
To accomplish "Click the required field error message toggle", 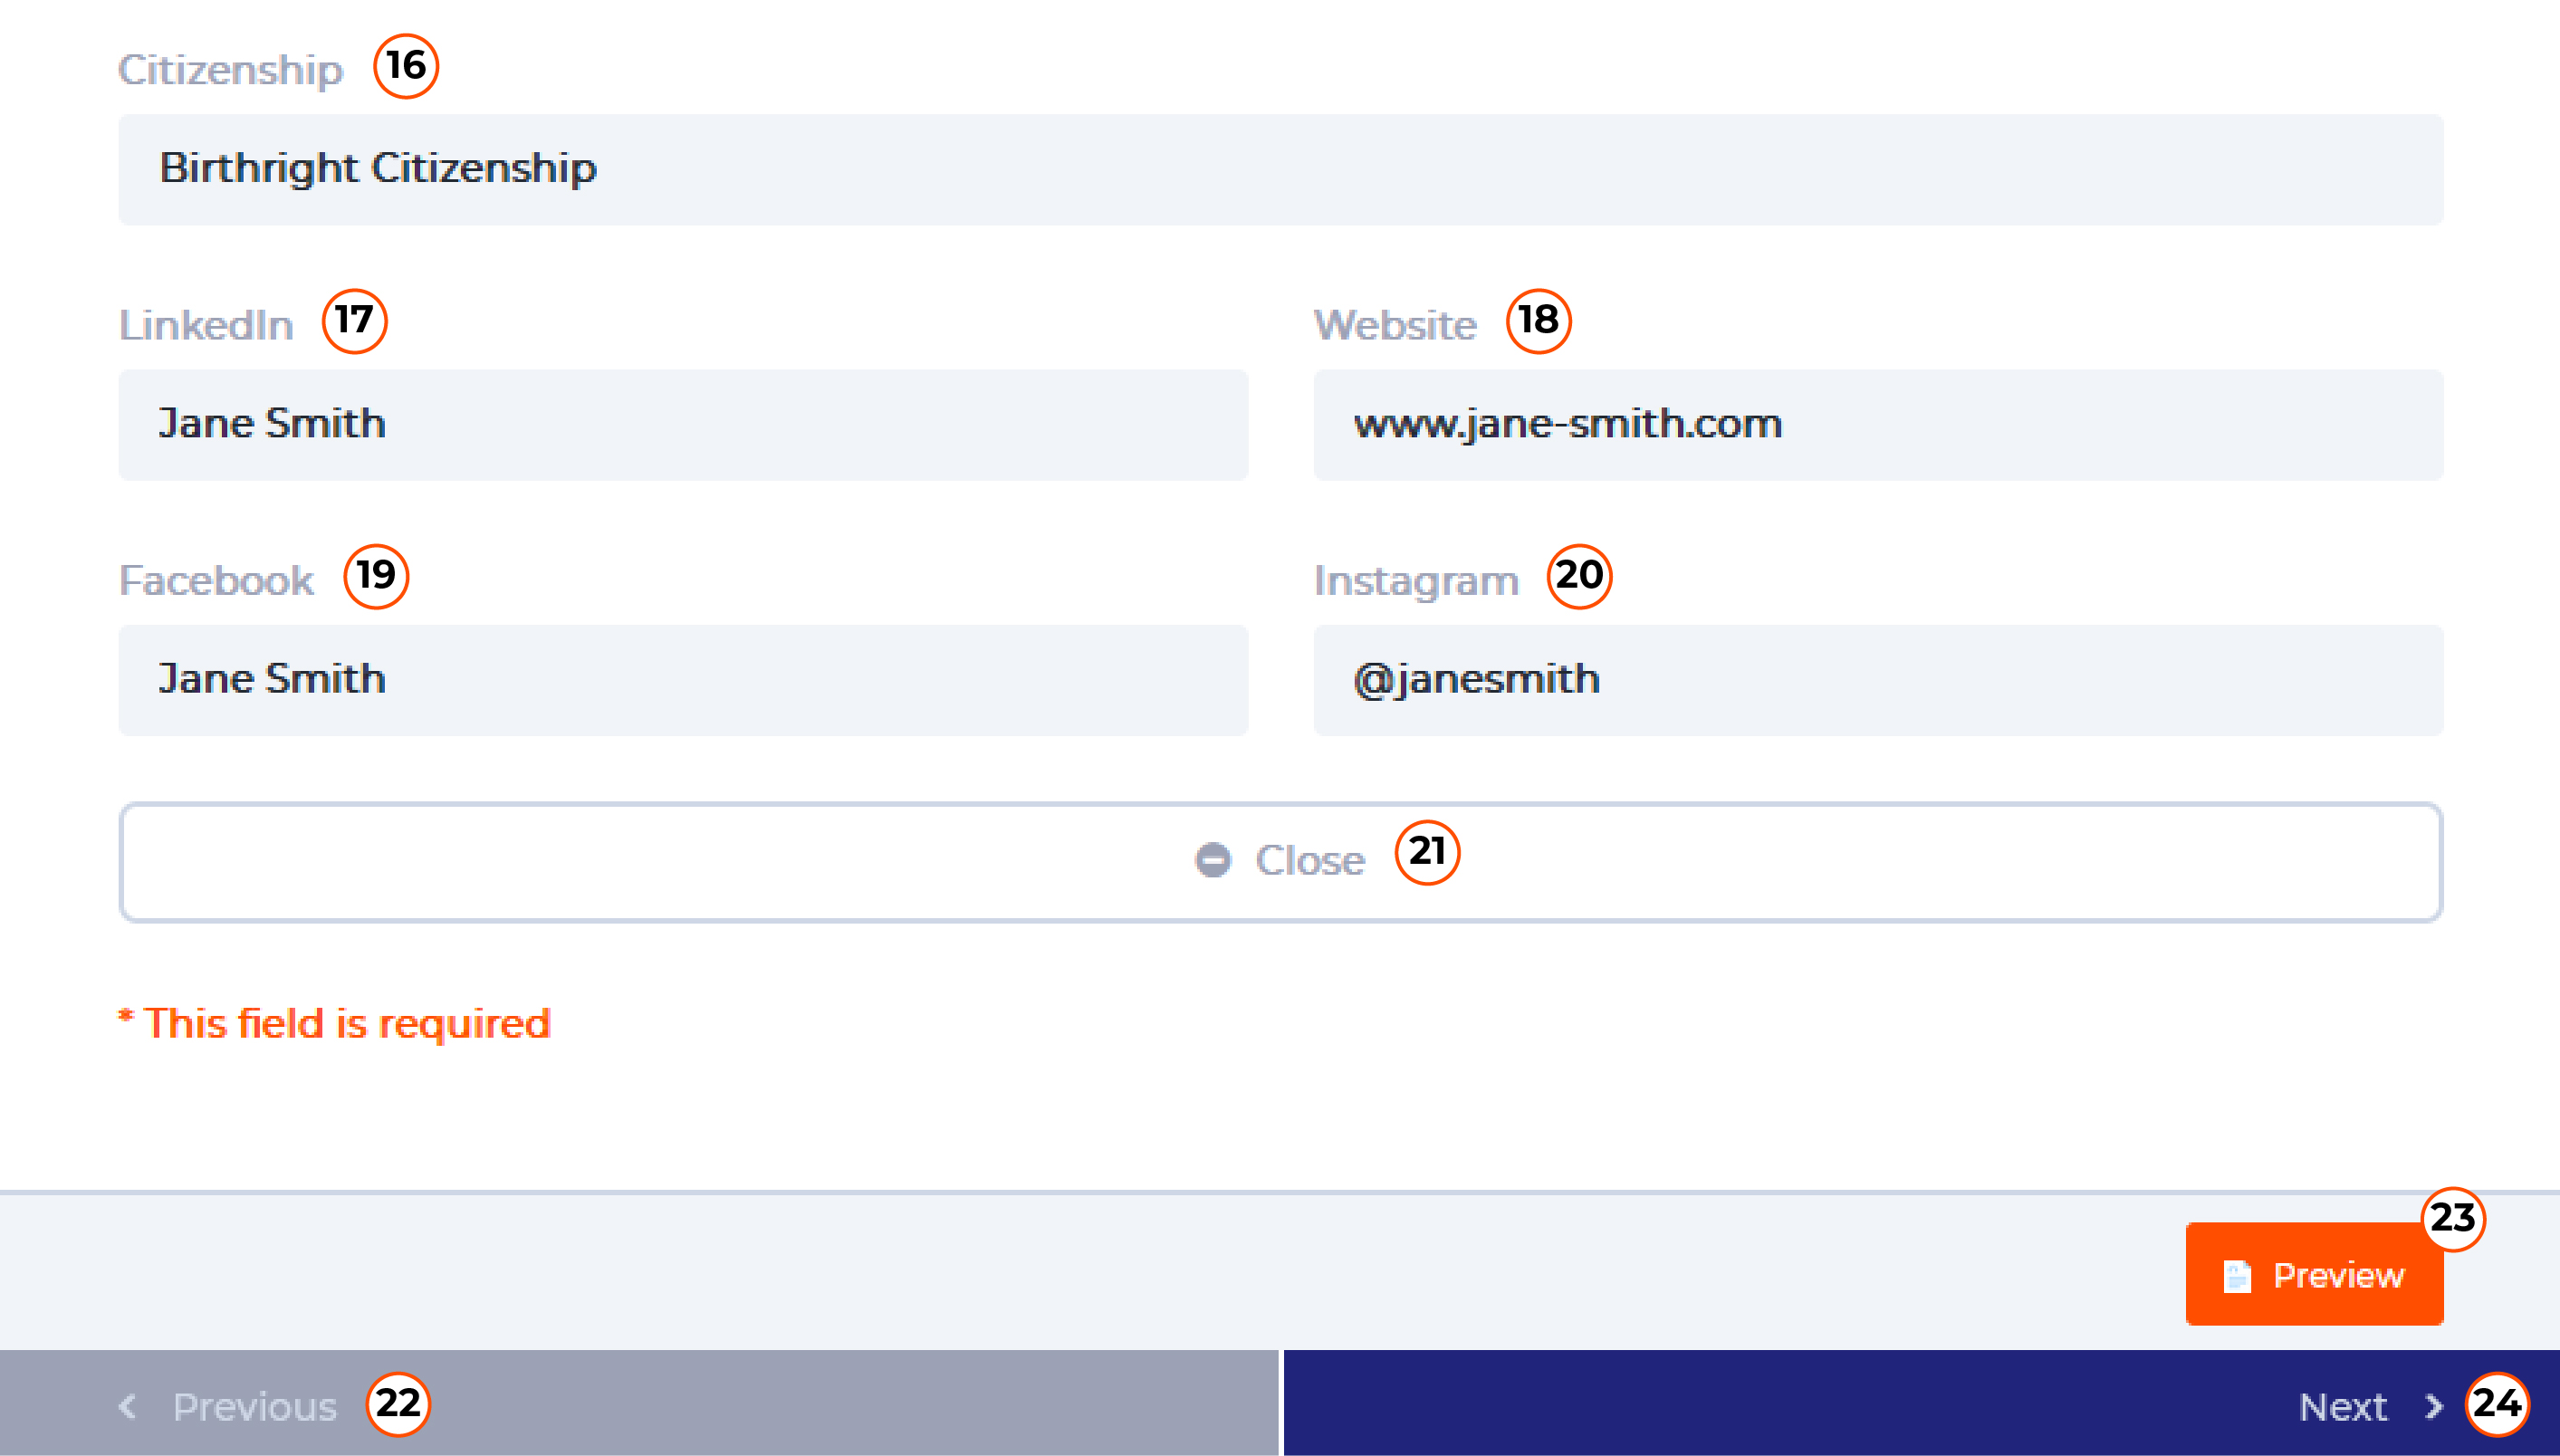I will (x=334, y=1020).
